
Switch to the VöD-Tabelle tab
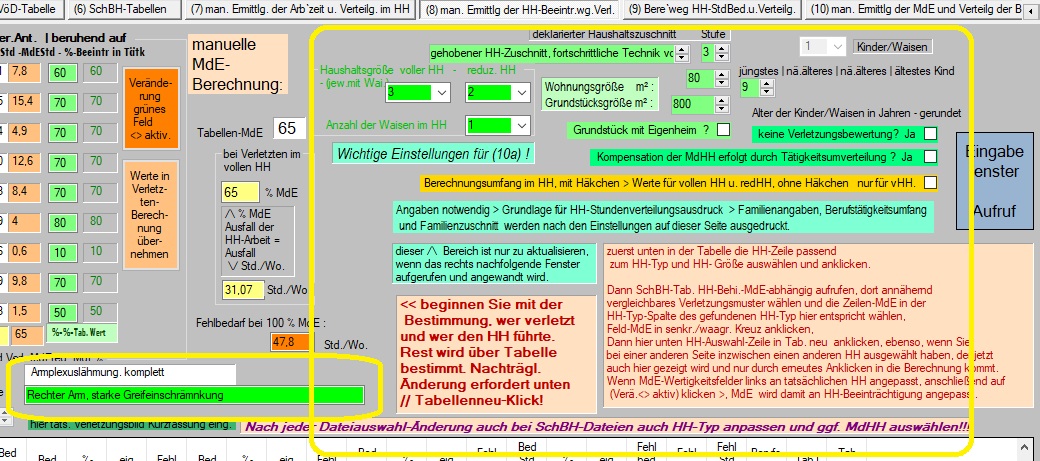click(x=32, y=9)
